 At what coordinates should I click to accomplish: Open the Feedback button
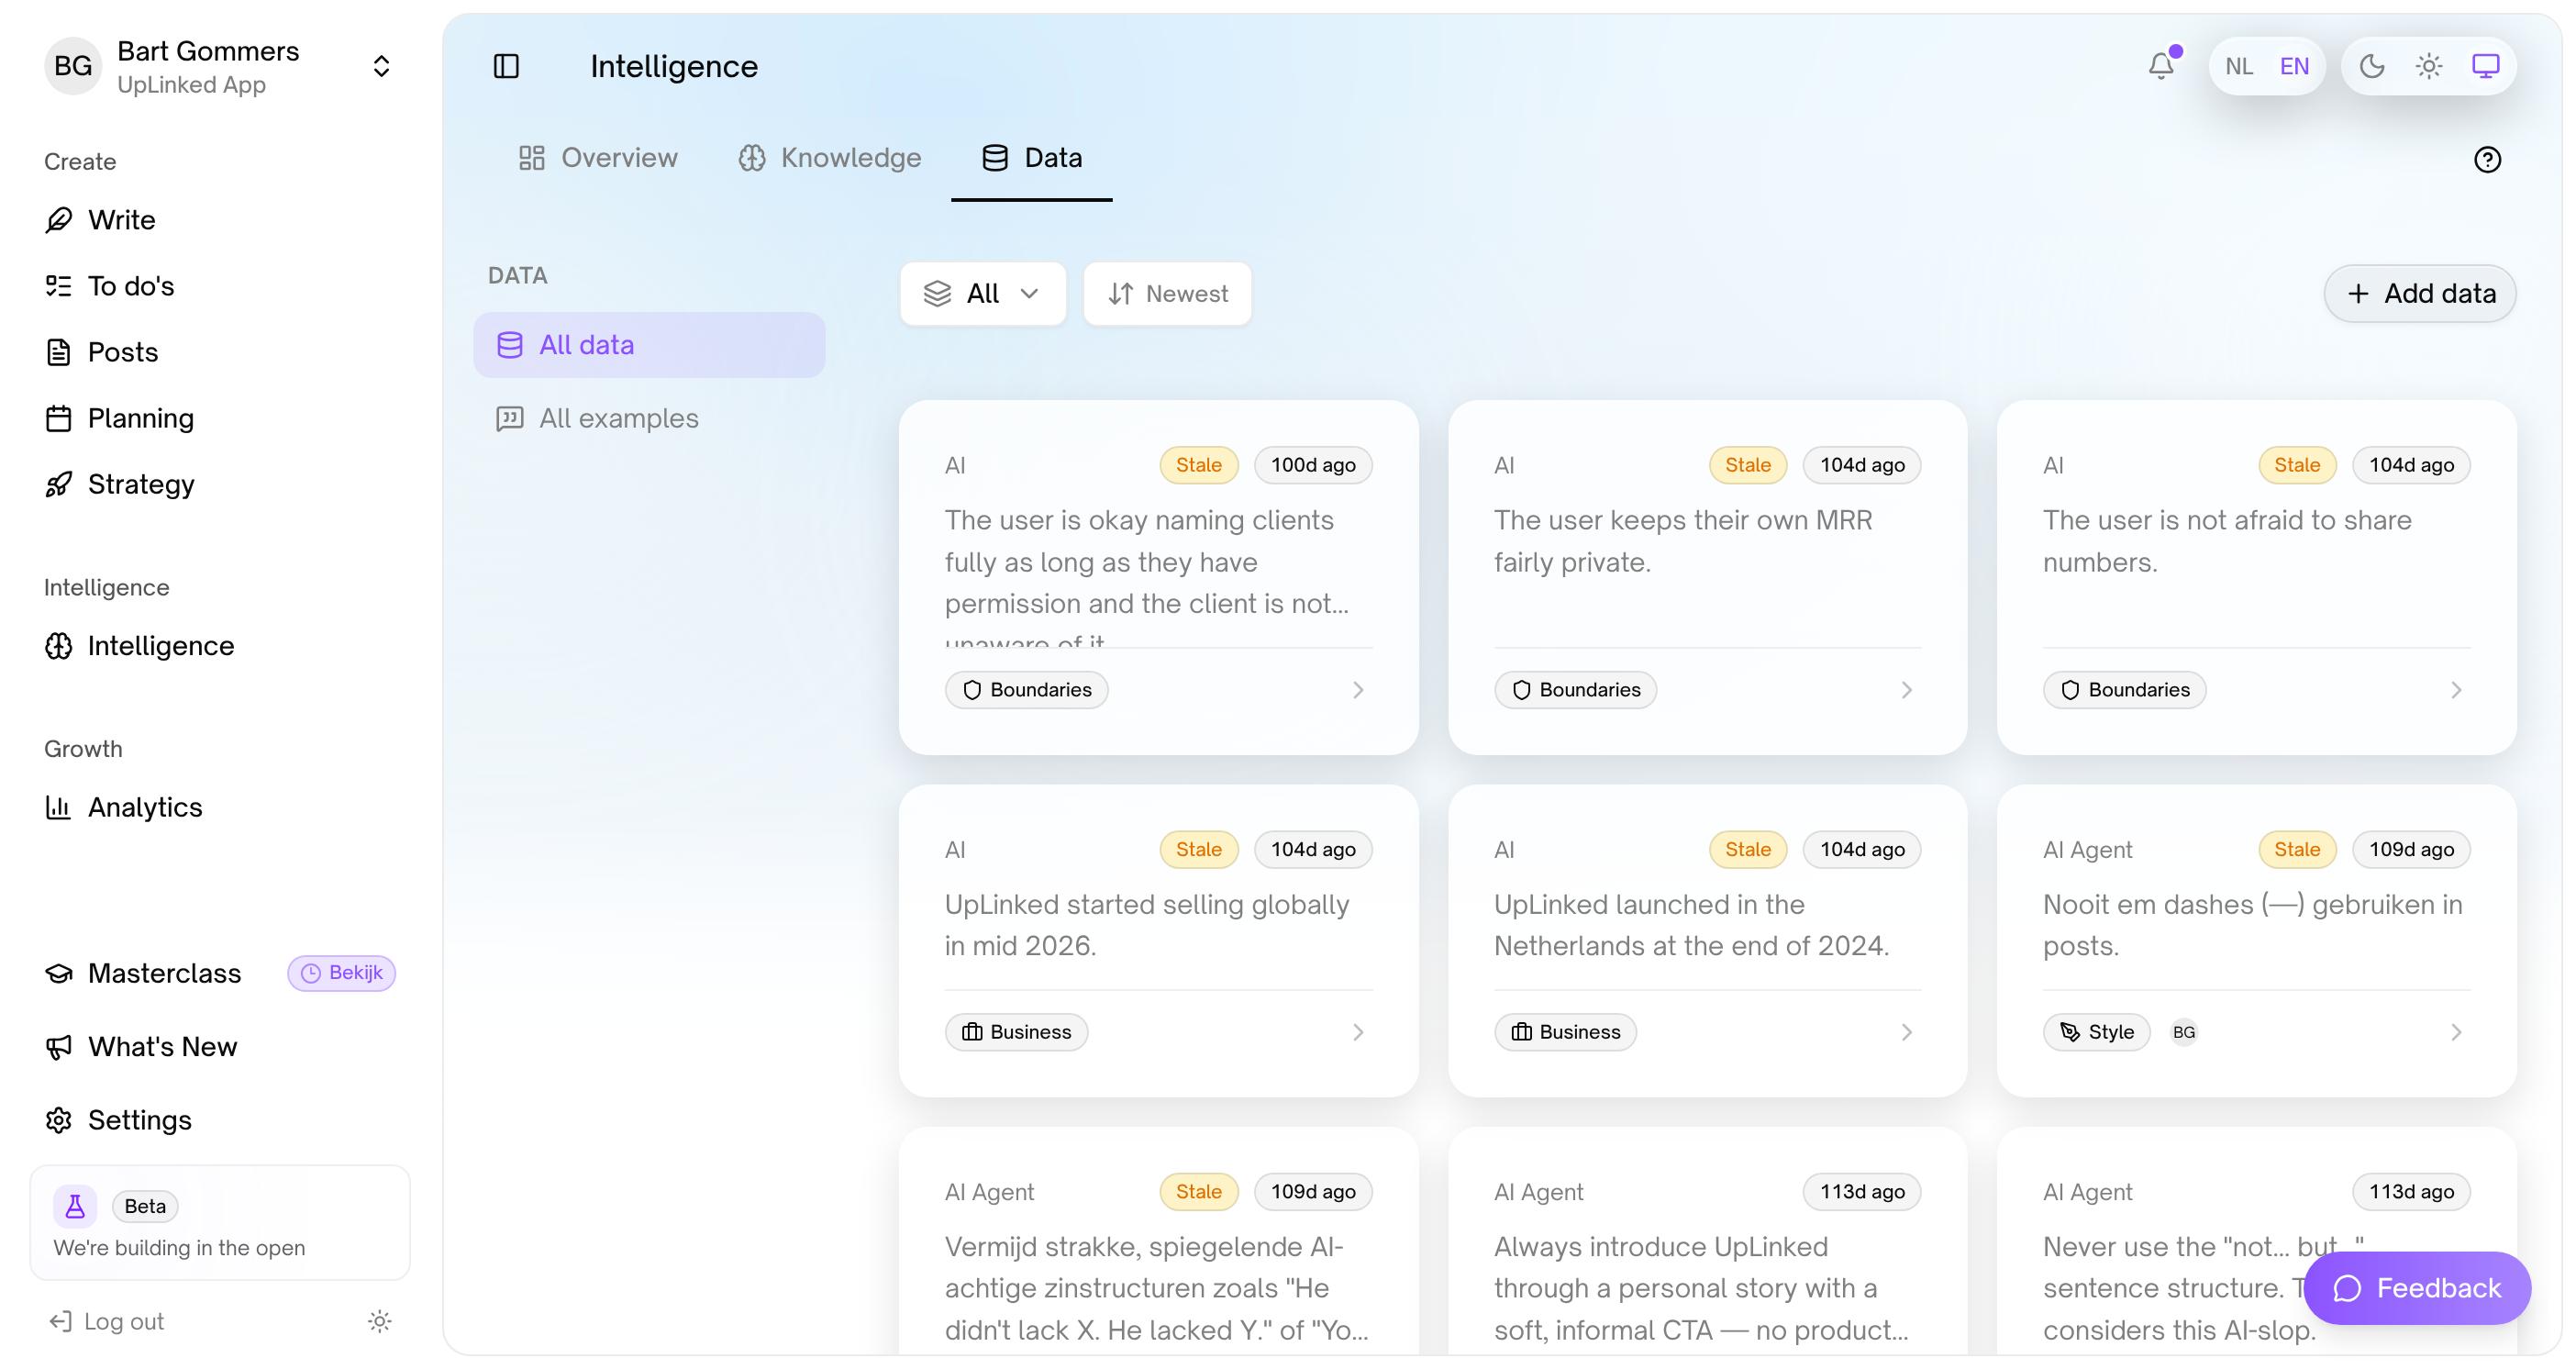(2417, 1288)
